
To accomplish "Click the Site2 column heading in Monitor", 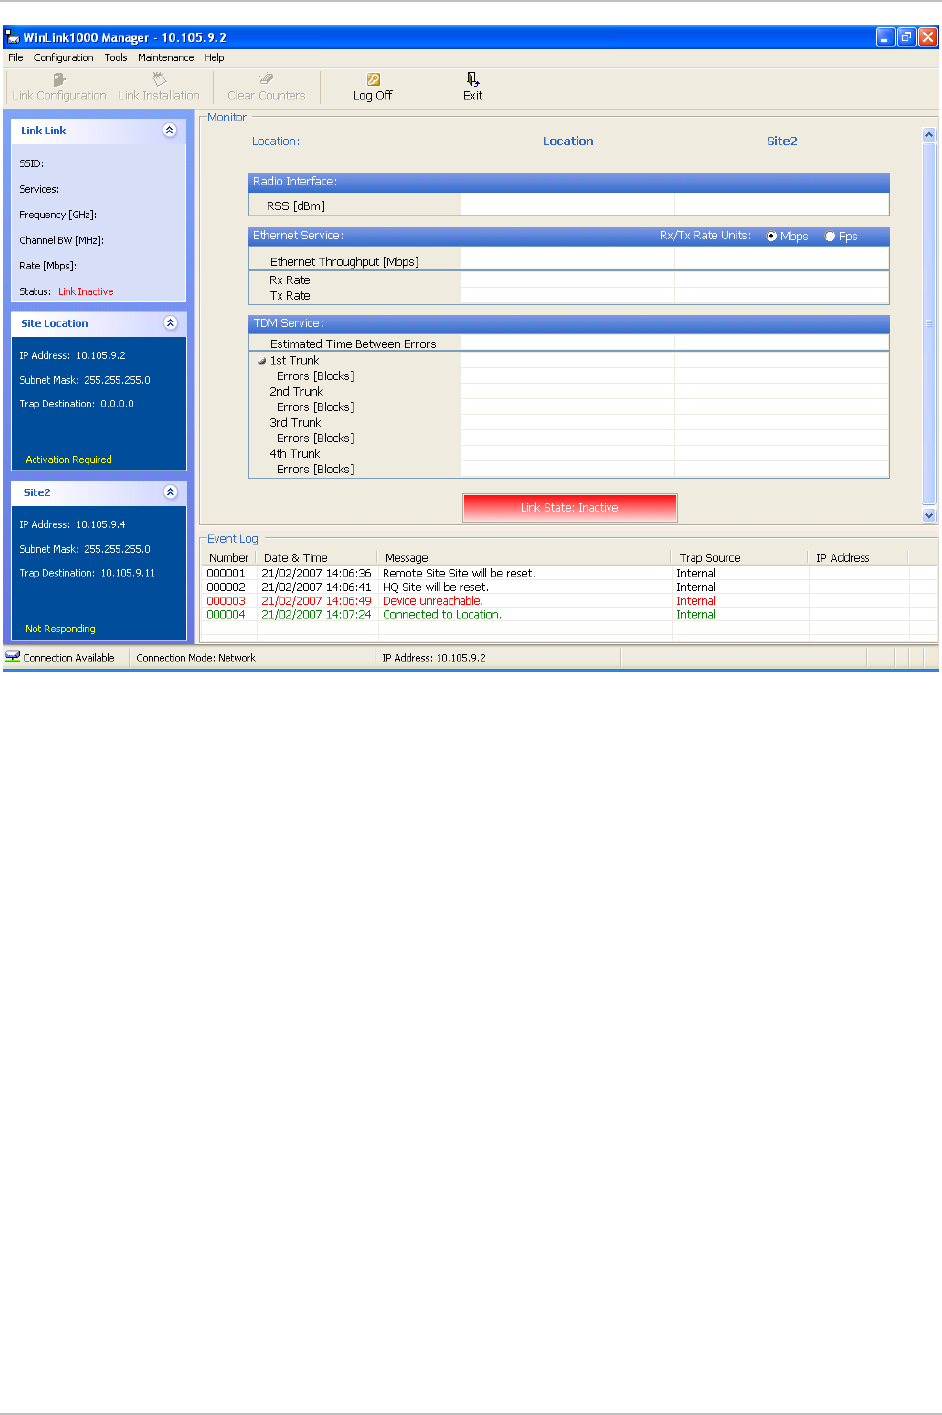I will [x=782, y=141].
